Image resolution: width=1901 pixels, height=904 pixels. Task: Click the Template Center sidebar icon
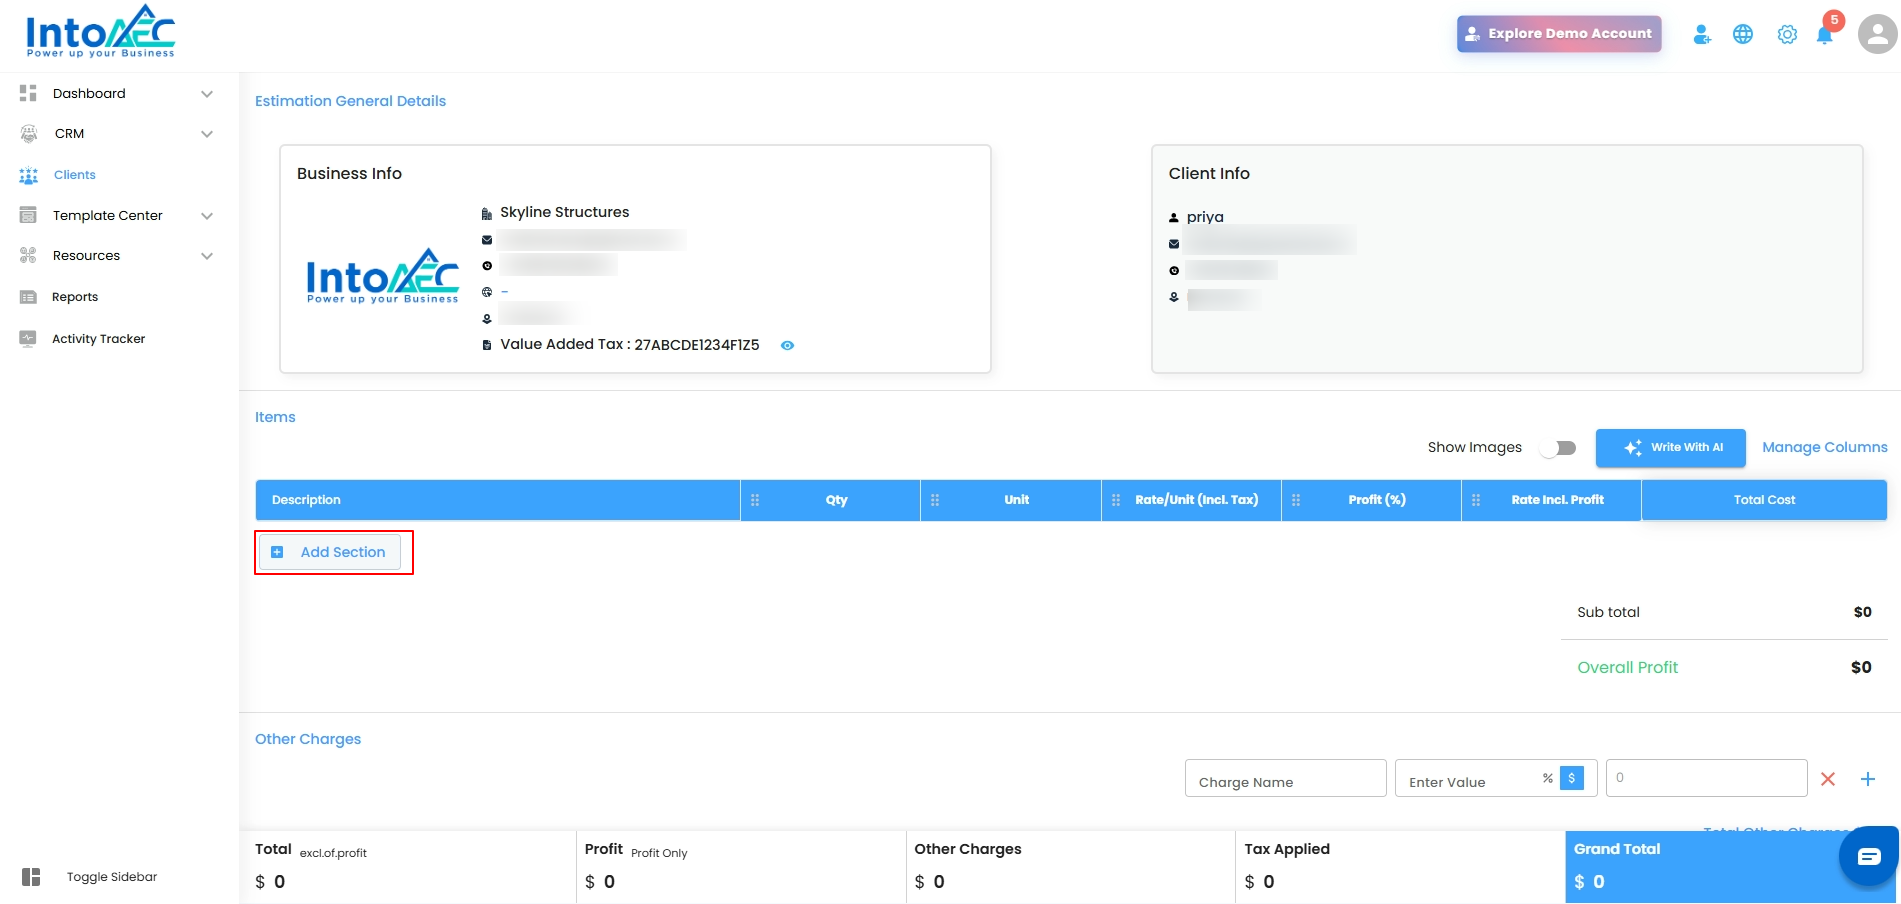click(28, 215)
